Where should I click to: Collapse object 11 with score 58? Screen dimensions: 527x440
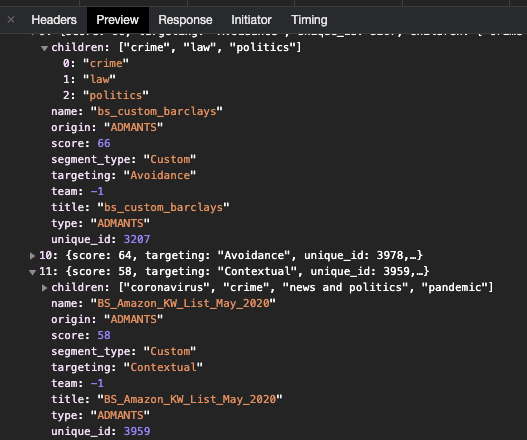[32, 272]
